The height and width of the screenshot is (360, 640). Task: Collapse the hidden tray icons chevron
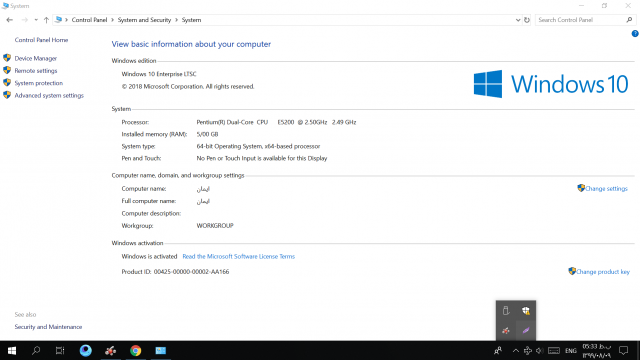[516, 351]
